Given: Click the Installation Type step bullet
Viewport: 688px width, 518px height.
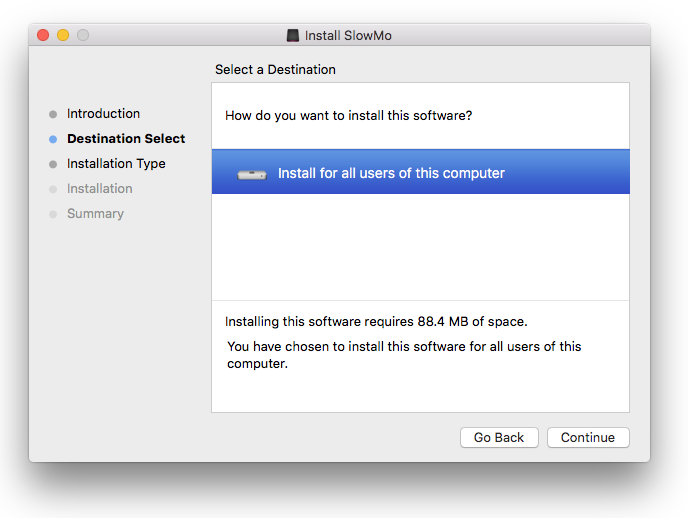Looking at the screenshot, I should [53, 165].
